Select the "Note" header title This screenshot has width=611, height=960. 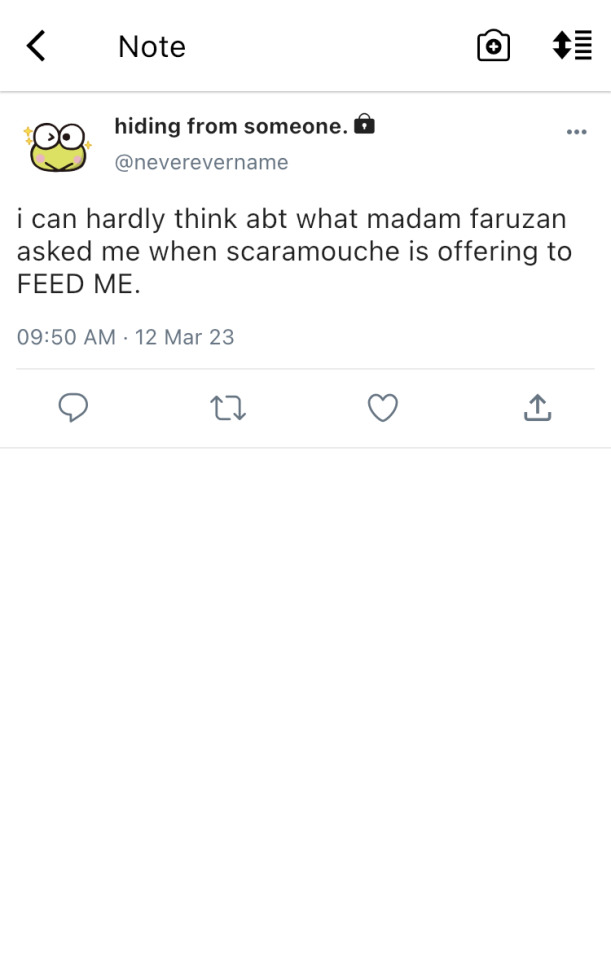pos(151,47)
